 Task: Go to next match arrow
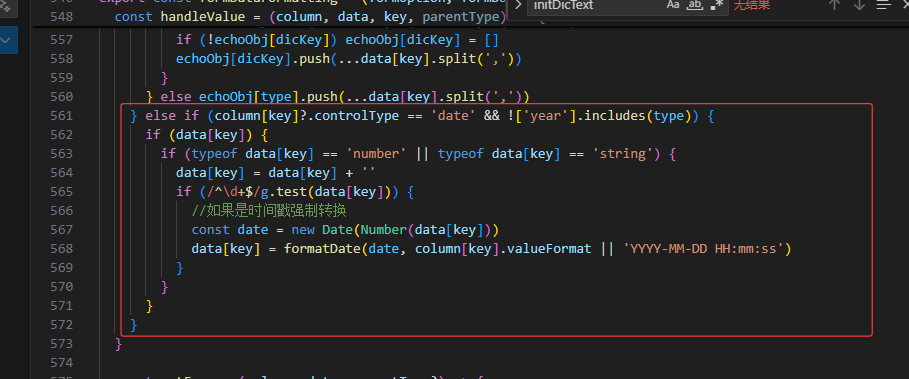pyautogui.click(x=859, y=5)
